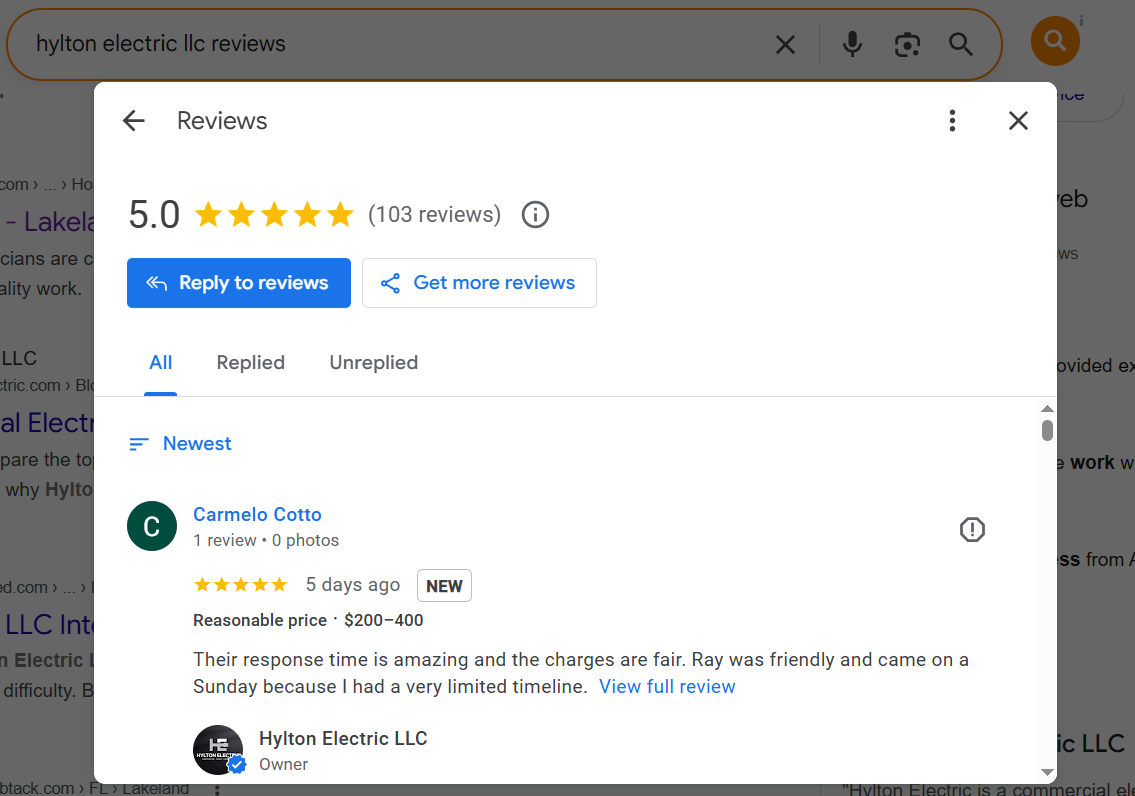
Task: Open the three-dot menu in Reviews header
Action: (952, 120)
